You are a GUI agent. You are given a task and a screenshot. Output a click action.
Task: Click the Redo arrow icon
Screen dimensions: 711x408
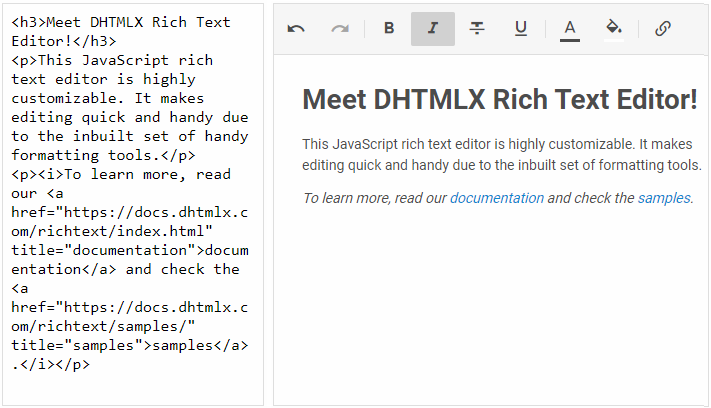tap(340, 29)
